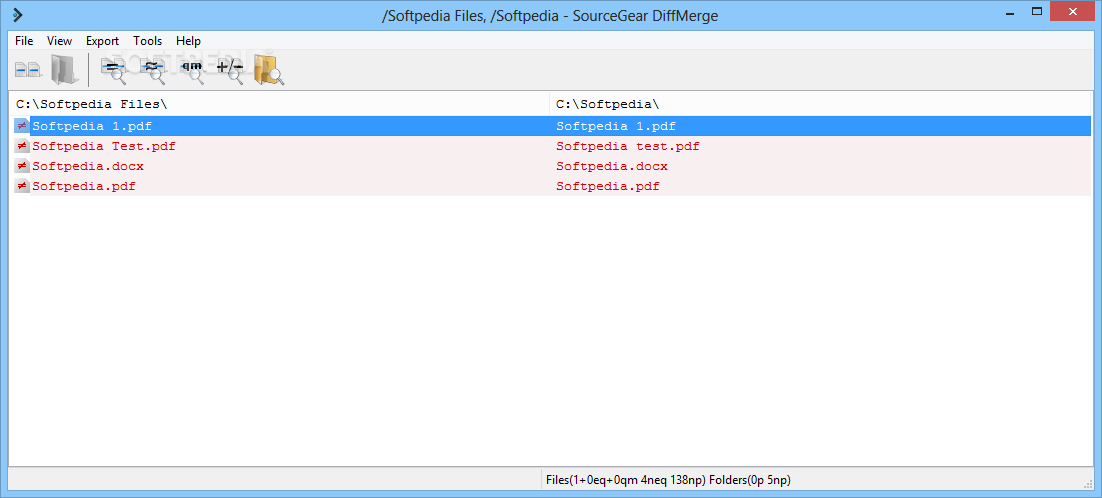Open the File menu

(x=24, y=41)
